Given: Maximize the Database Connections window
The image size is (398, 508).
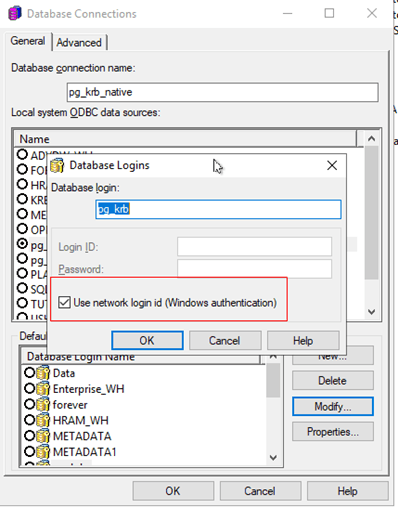Looking at the screenshot, I should click(x=329, y=13).
